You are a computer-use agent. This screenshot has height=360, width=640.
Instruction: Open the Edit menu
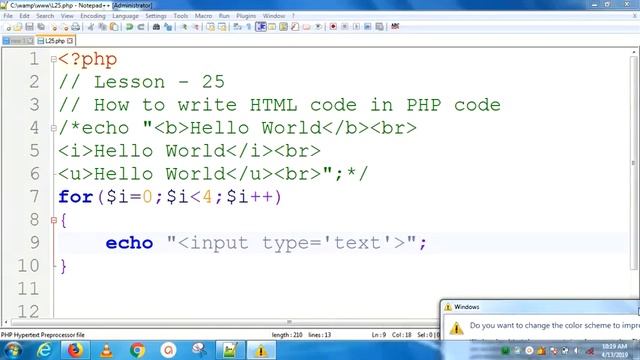pyautogui.click(x=24, y=16)
